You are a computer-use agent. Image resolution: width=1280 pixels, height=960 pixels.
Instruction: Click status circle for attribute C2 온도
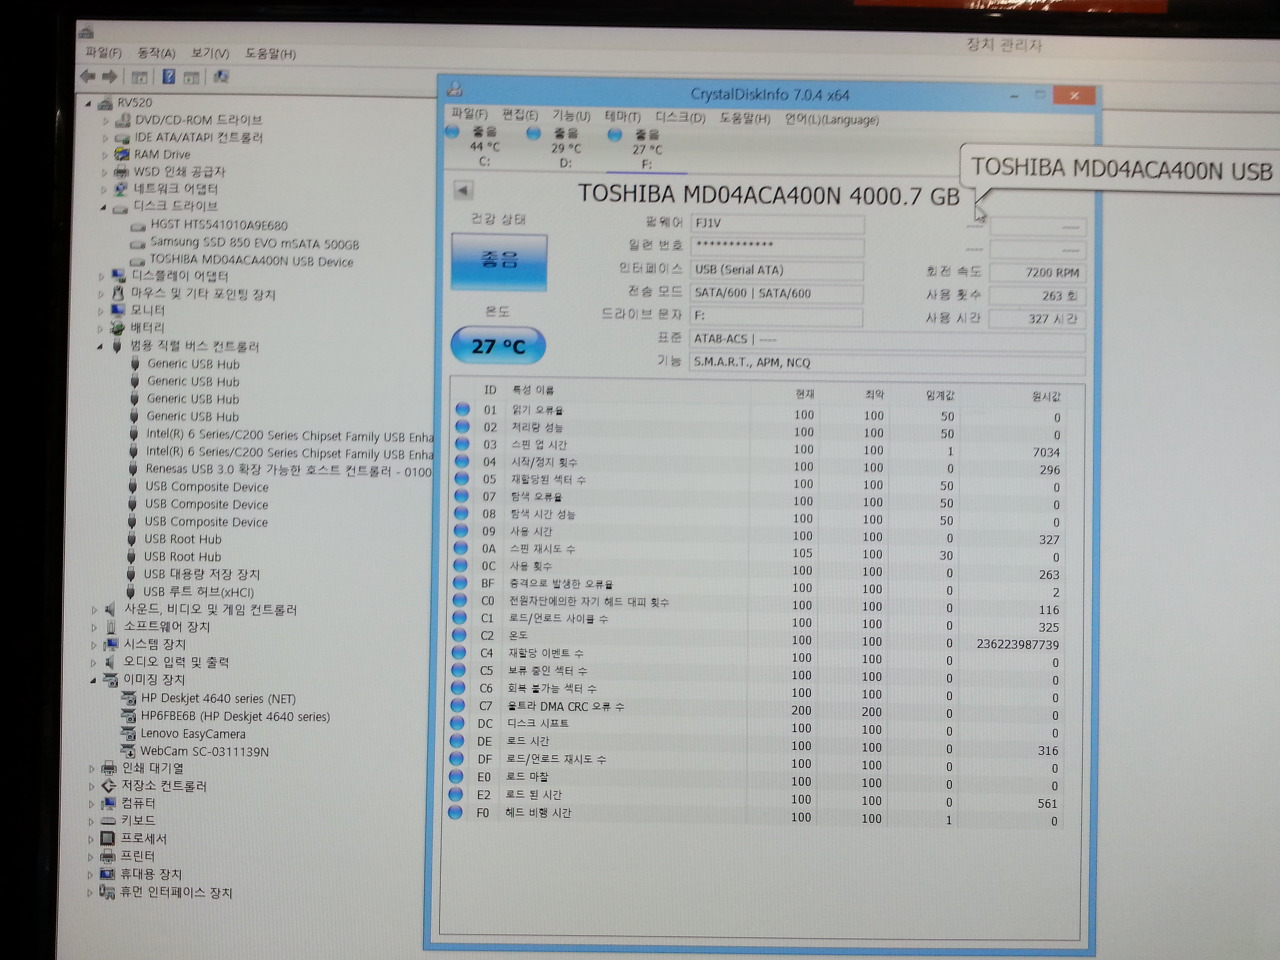click(x=459, y=635)
